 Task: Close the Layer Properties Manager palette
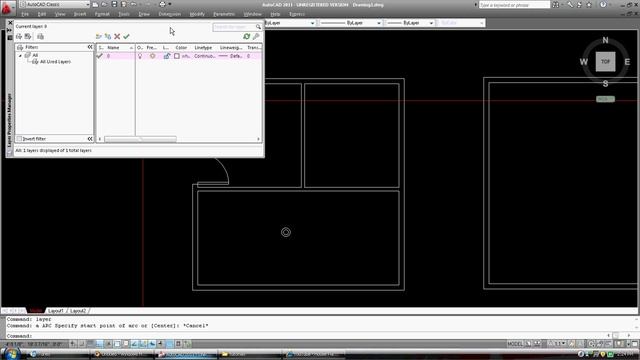click(x=10, y=23)
